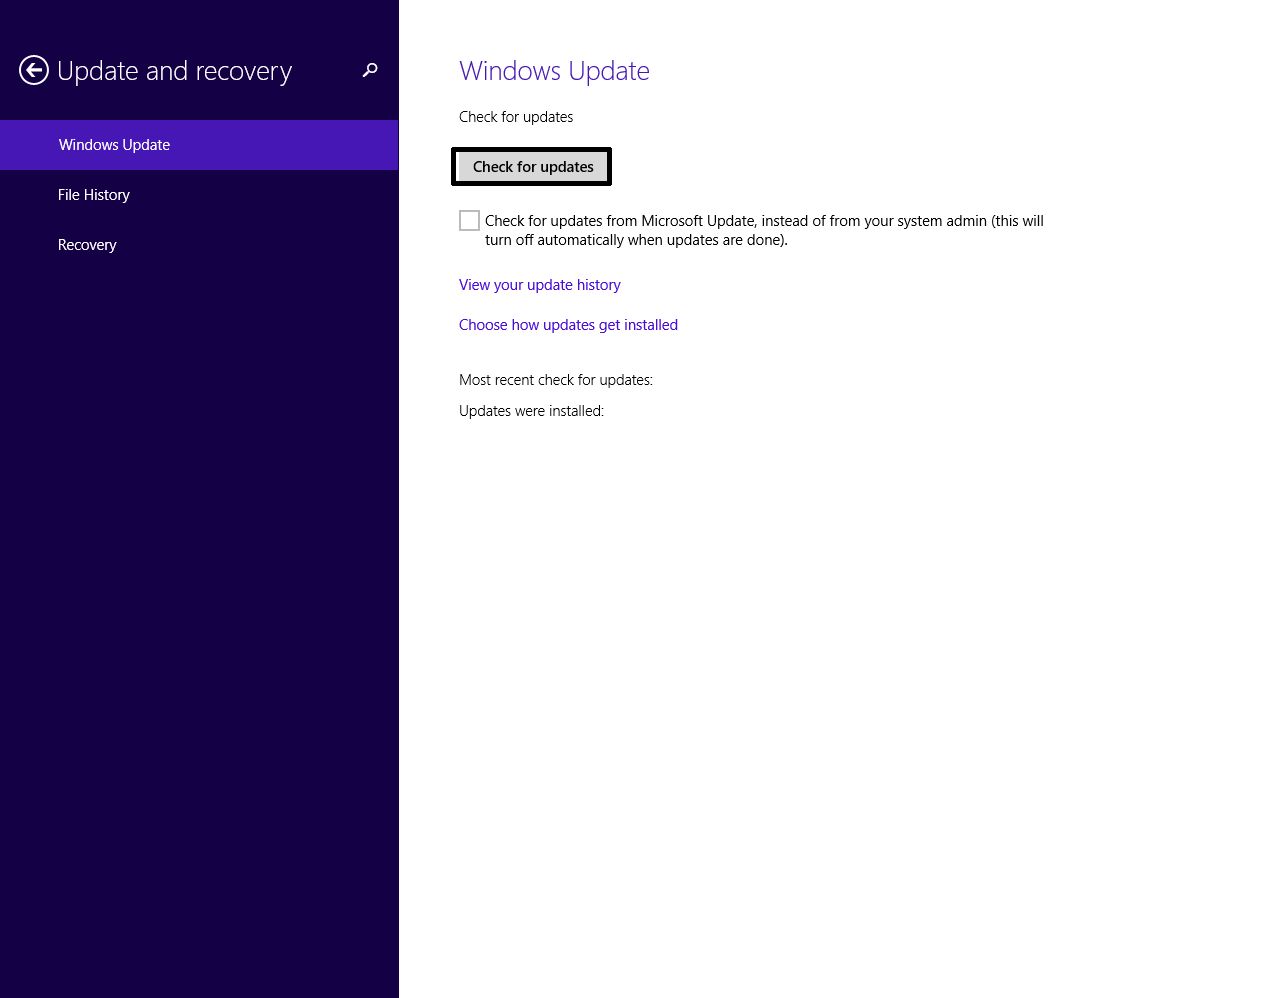The width and height of the screenshot is (1266, 998).
Task: Open View your update history link
Action: tap(540, 285)
